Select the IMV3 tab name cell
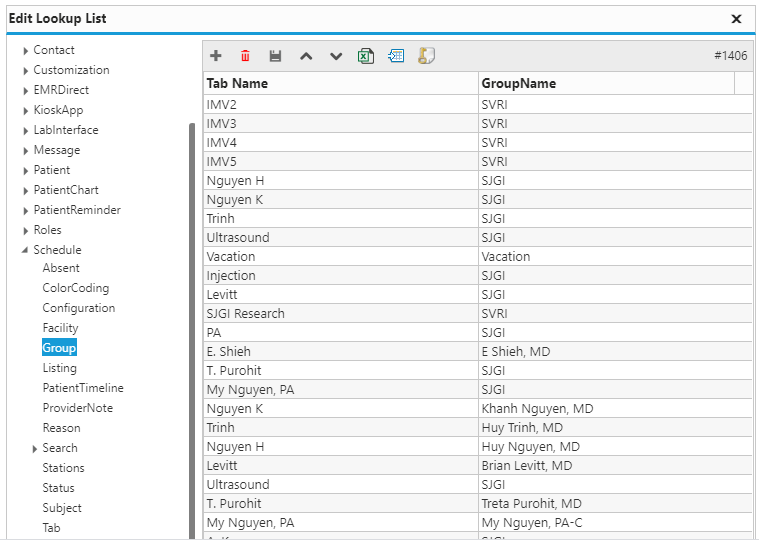This screenshot has height=544, width=759. 341,123
